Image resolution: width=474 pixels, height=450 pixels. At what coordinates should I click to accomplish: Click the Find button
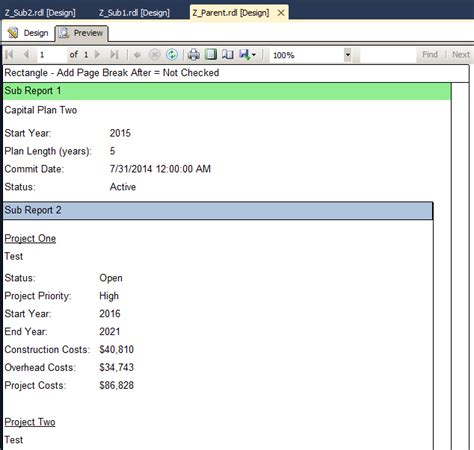point(430,55)
